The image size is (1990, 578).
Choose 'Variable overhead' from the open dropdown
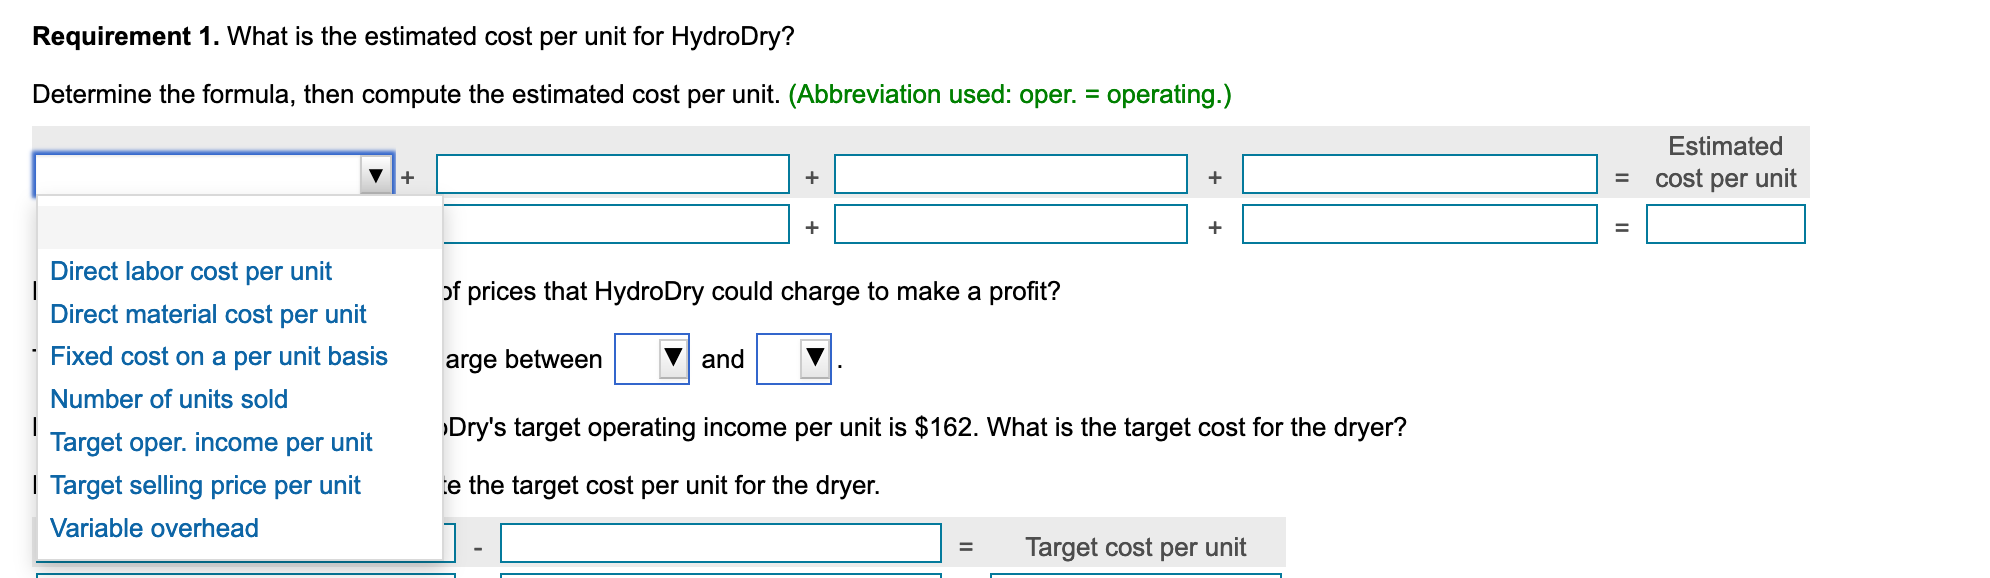tap(153, 528)
